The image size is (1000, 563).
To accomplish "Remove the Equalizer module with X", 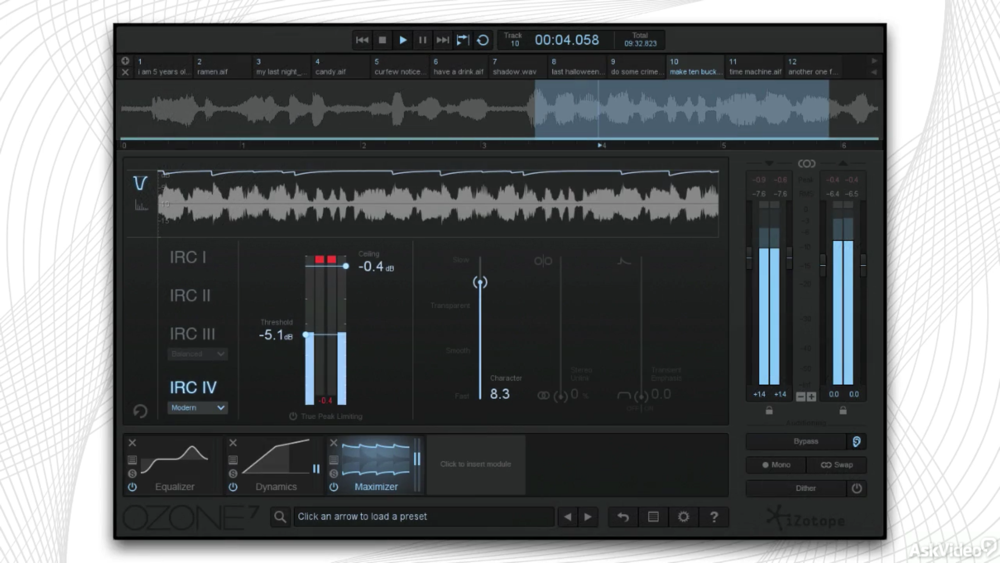I will click(x=132, y=443).
